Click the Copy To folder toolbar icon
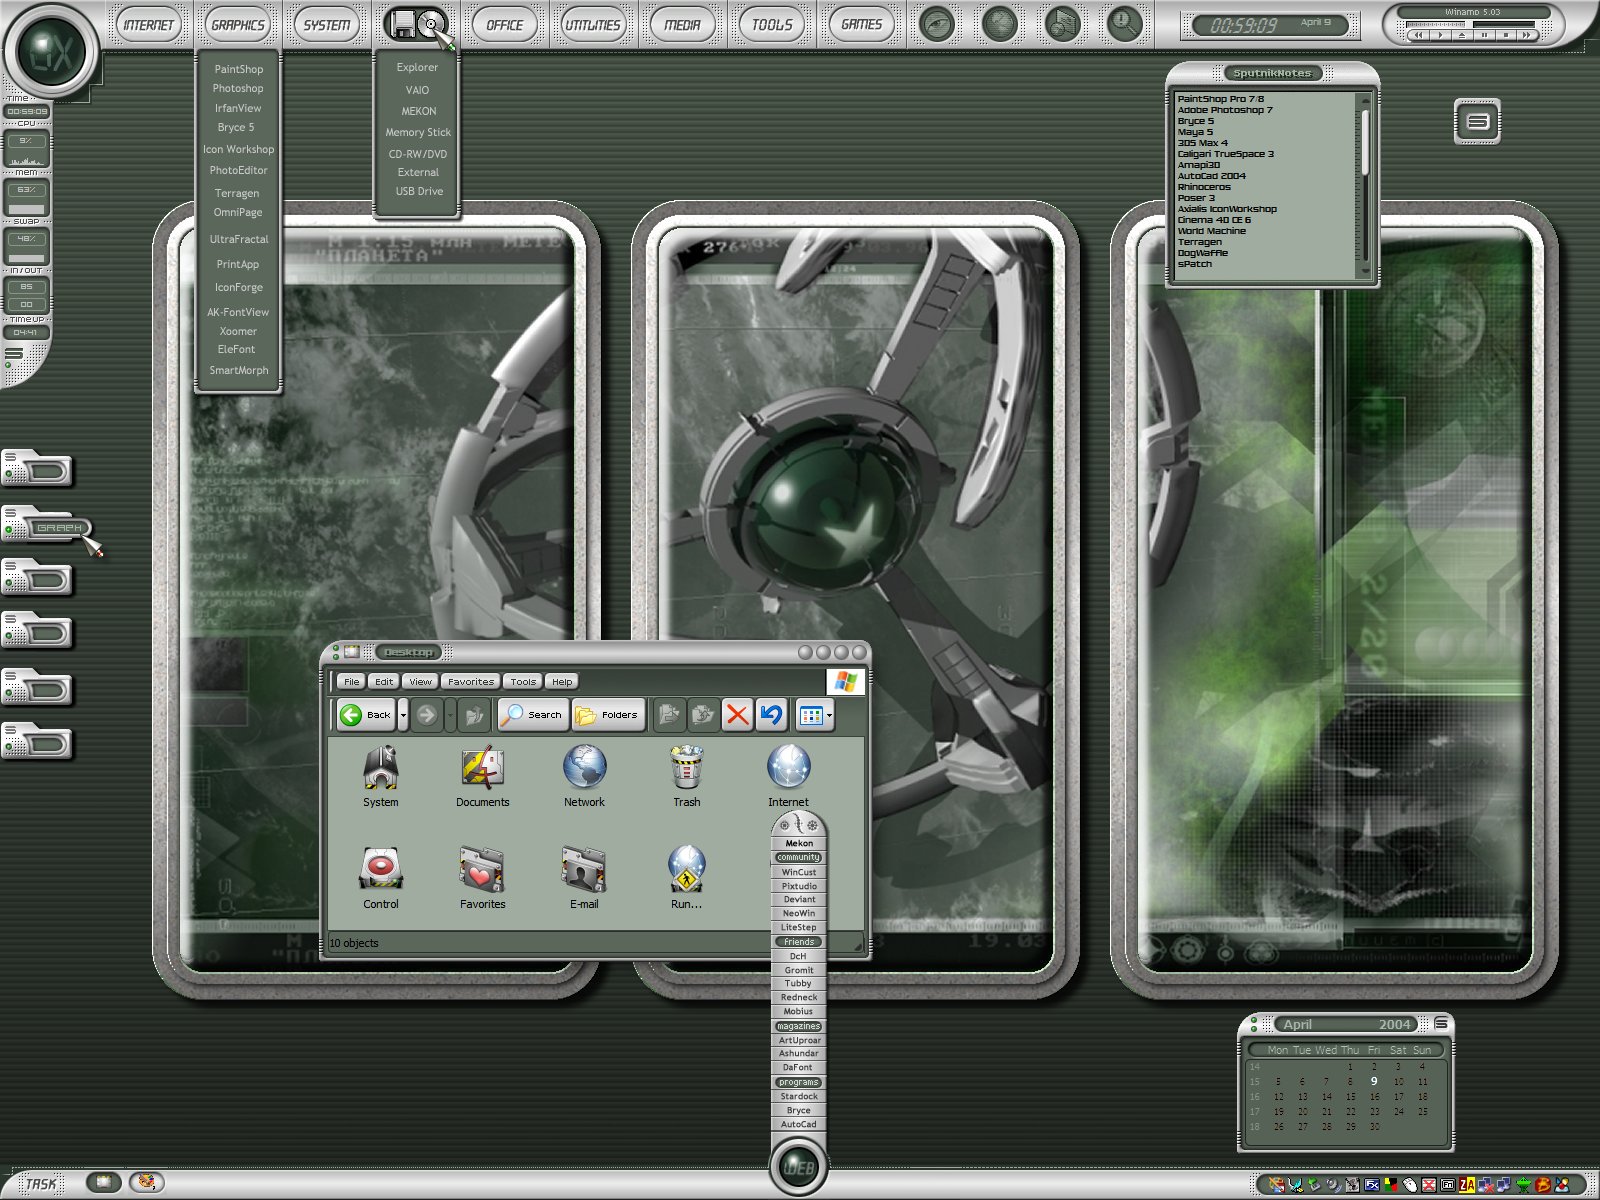The width and height of the screenshot is (1600, 1200). click(x=703, y=714)
